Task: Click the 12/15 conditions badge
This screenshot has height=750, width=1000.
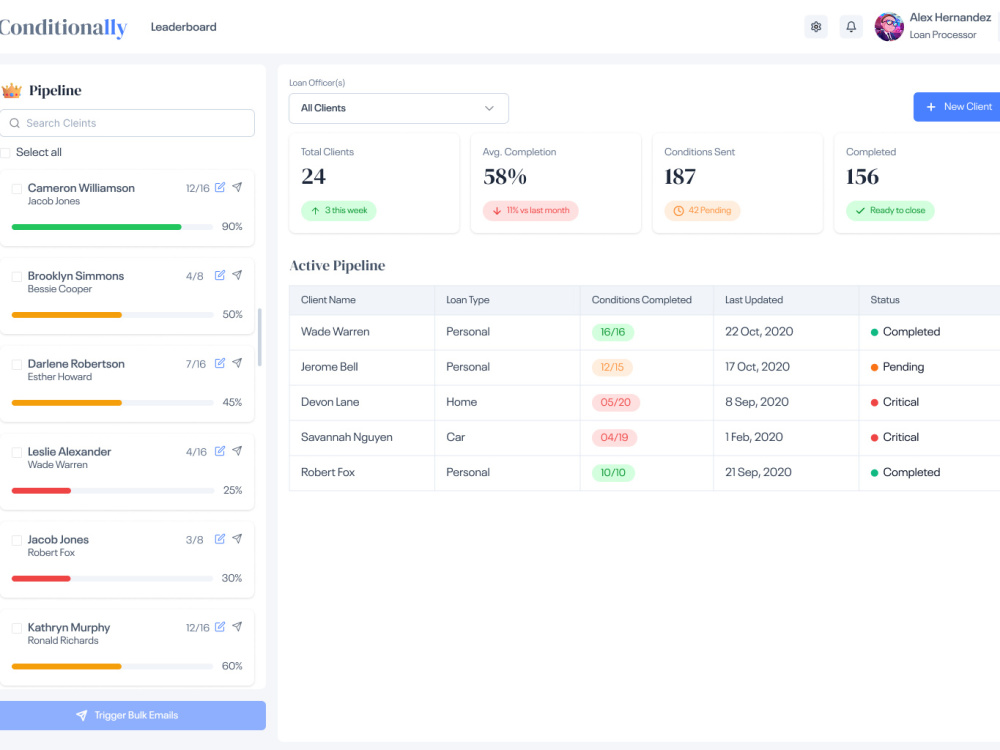Action: pyautogui.click(x=612, y=367)
